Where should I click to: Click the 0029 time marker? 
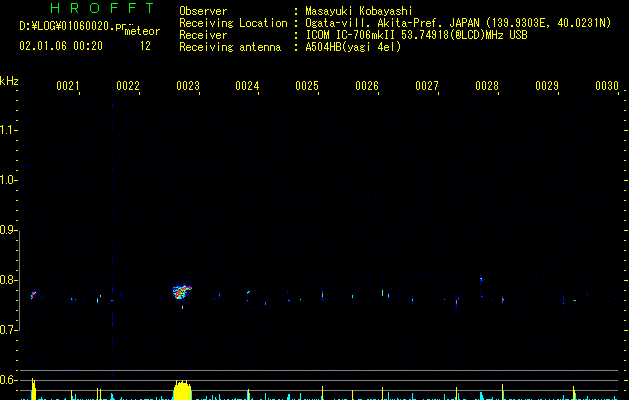(x=547, y=86)
